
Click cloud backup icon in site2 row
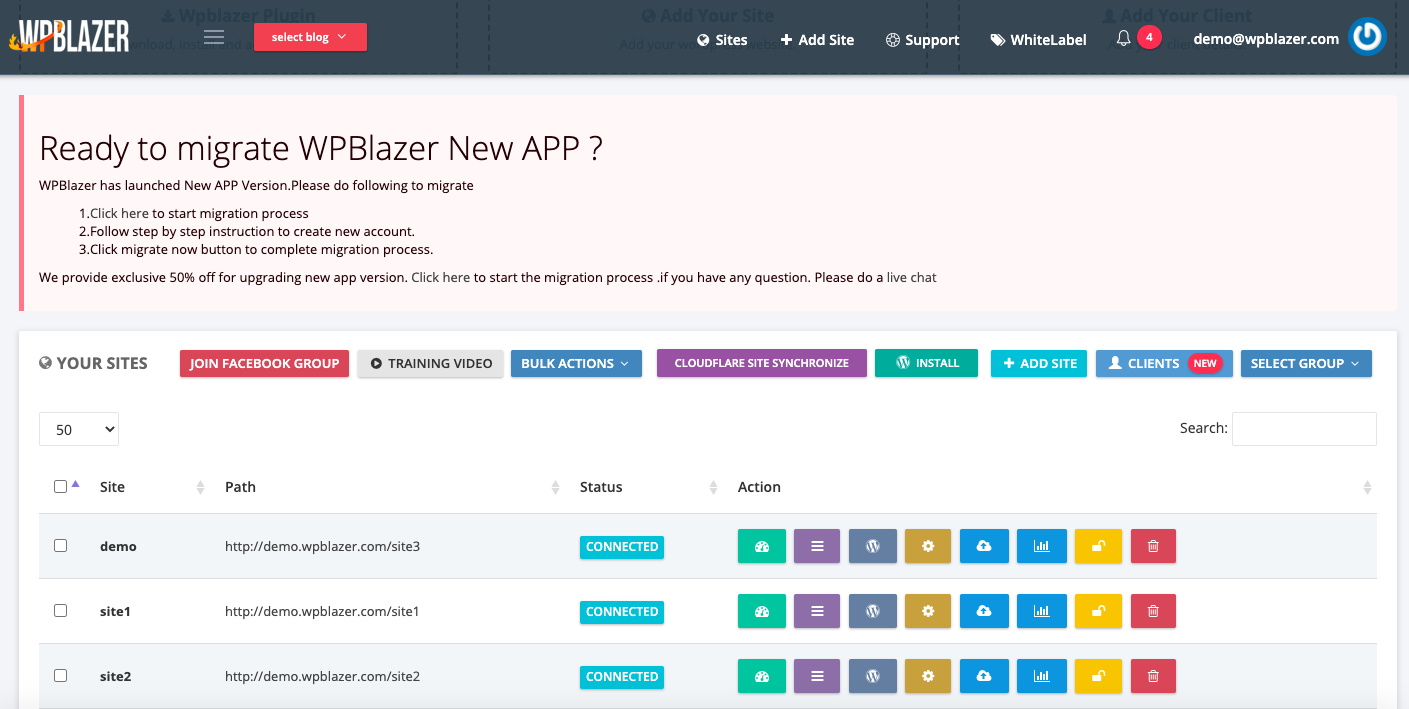click(x=984, y=676)
